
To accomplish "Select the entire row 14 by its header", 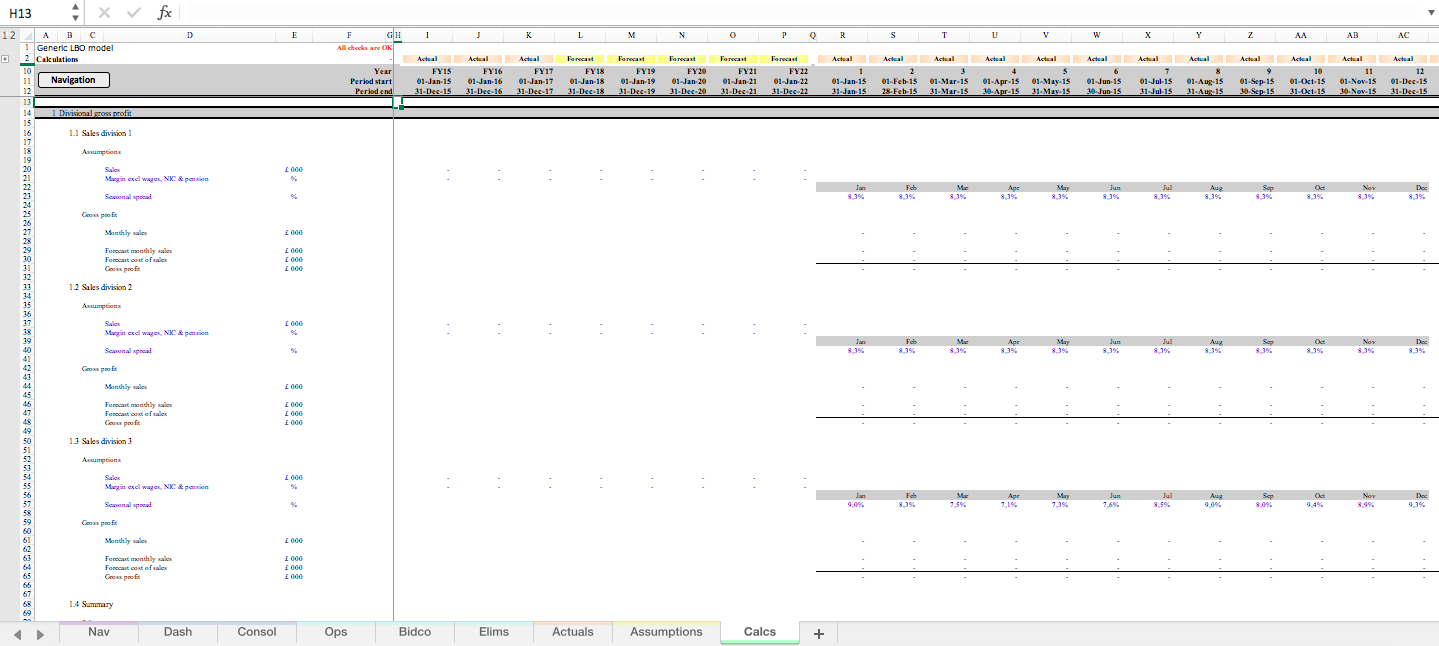I will pos(27,114).
